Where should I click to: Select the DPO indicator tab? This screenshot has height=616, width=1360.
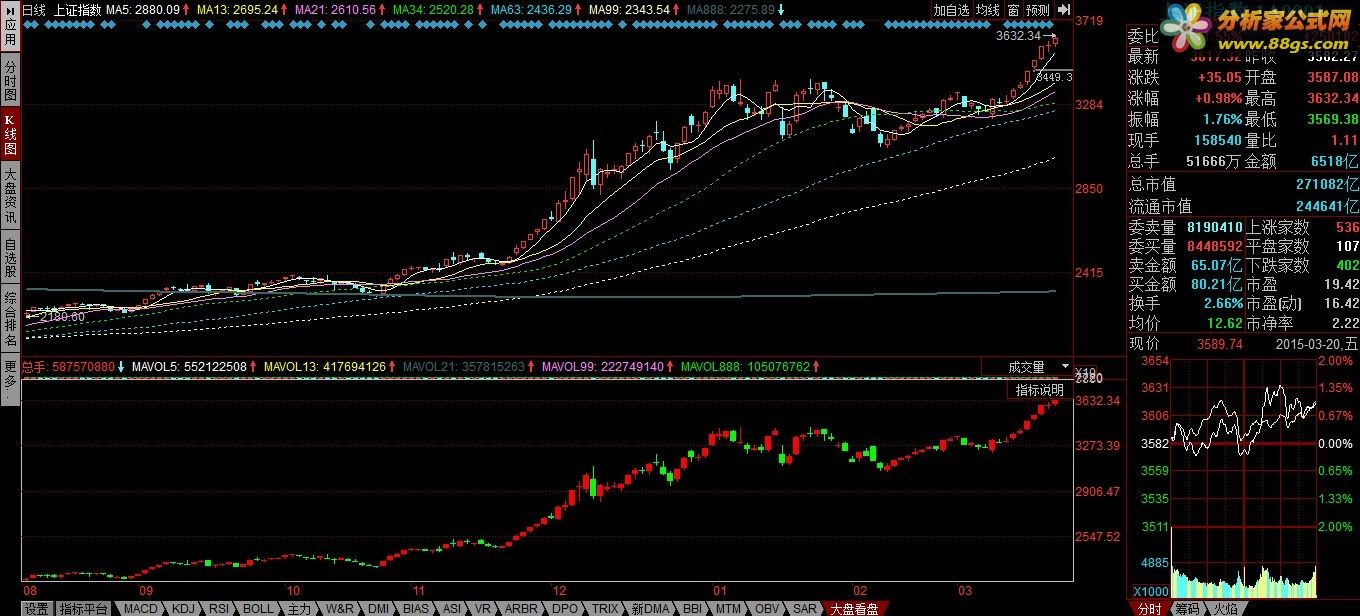click(x=565, y=608)
